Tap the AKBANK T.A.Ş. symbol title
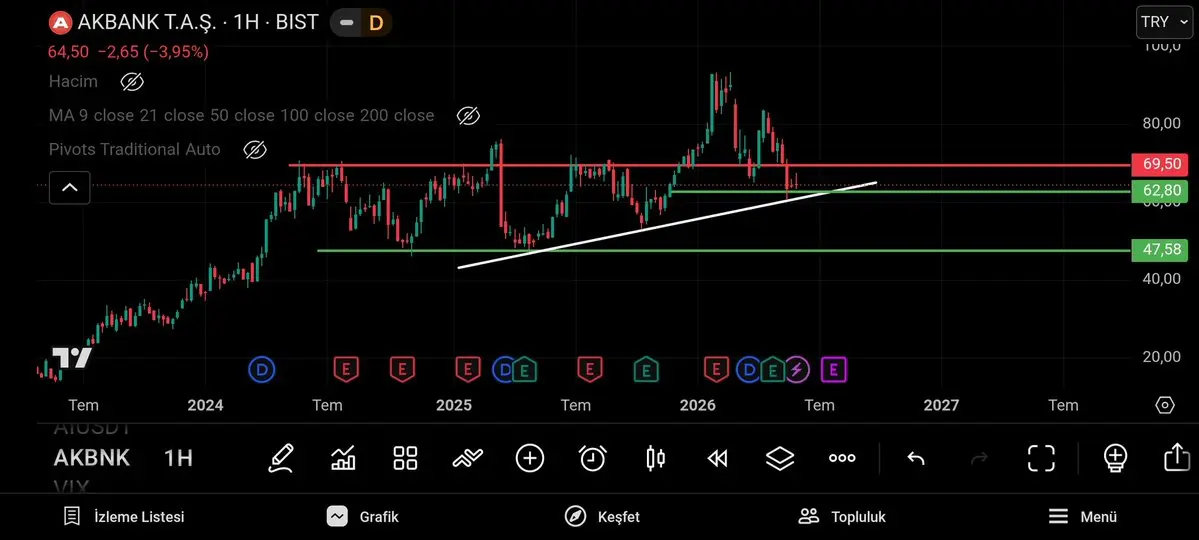This screenshot has height=540, width=1199. point(150,22)
